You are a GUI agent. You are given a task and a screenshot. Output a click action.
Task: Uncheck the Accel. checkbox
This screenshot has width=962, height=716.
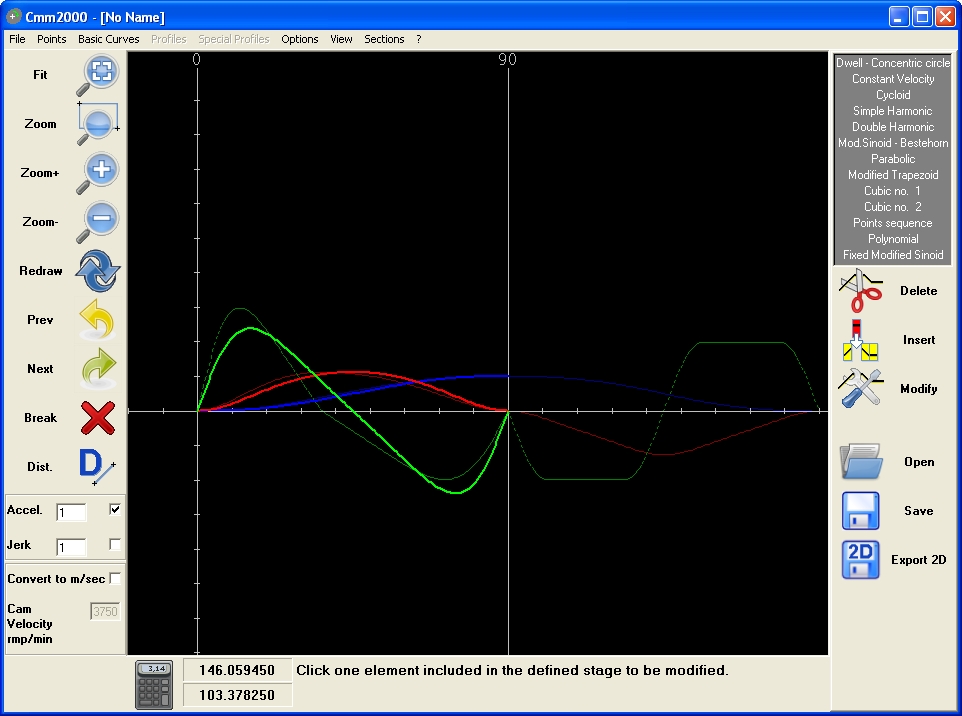pyautogui.click(x=115, y=509)
